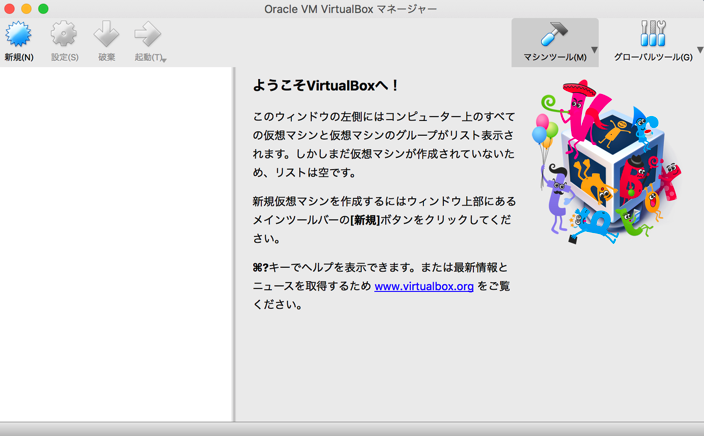
Task: Click the ようこそVirtualBoxへ！ heading
Action: [x=325, y=86]
